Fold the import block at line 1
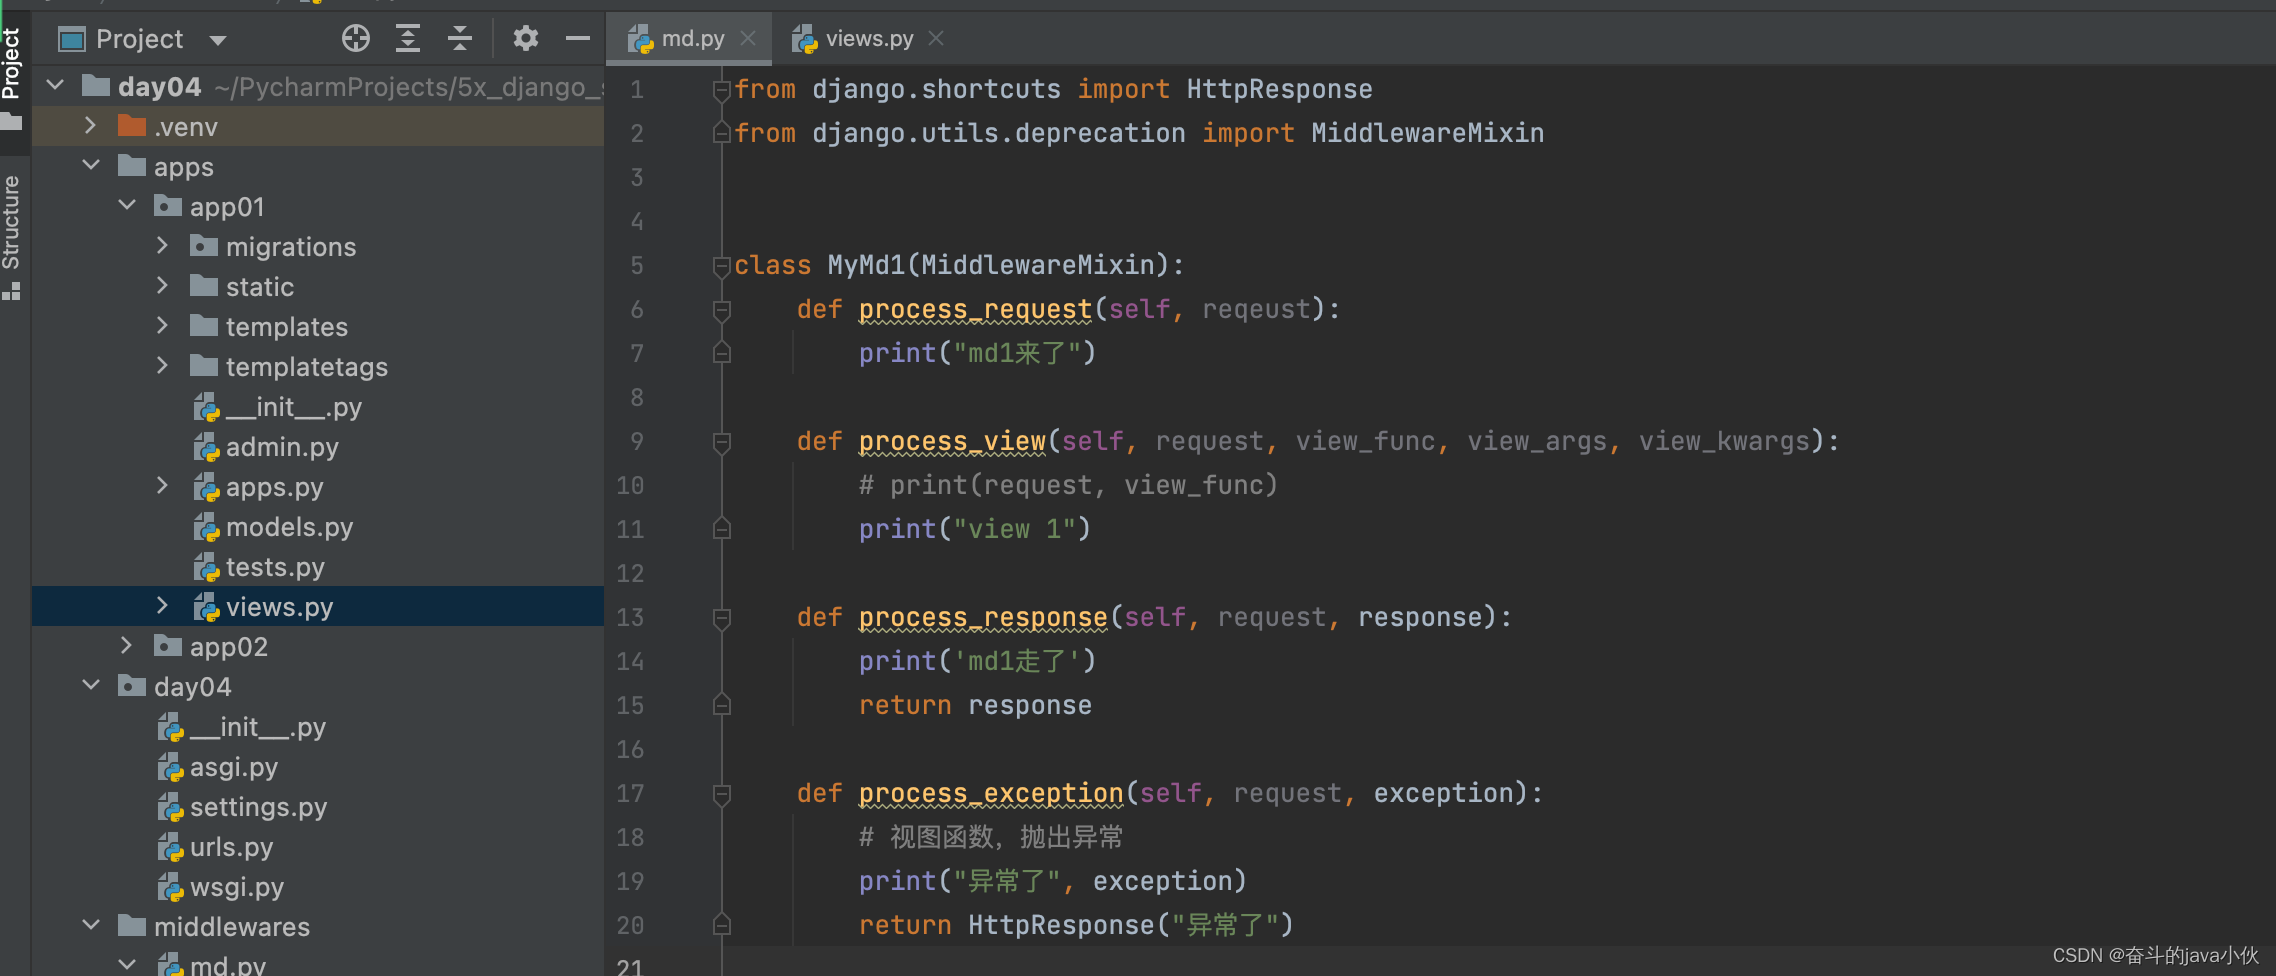This screenshot has height=976, width=2276. click(721, 90)
